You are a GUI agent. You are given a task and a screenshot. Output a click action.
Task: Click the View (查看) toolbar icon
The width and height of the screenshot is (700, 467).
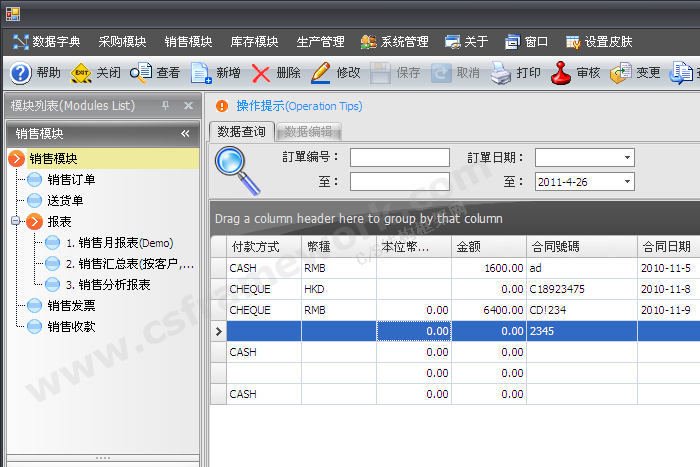pyautogui.click(x=141, y=73)
